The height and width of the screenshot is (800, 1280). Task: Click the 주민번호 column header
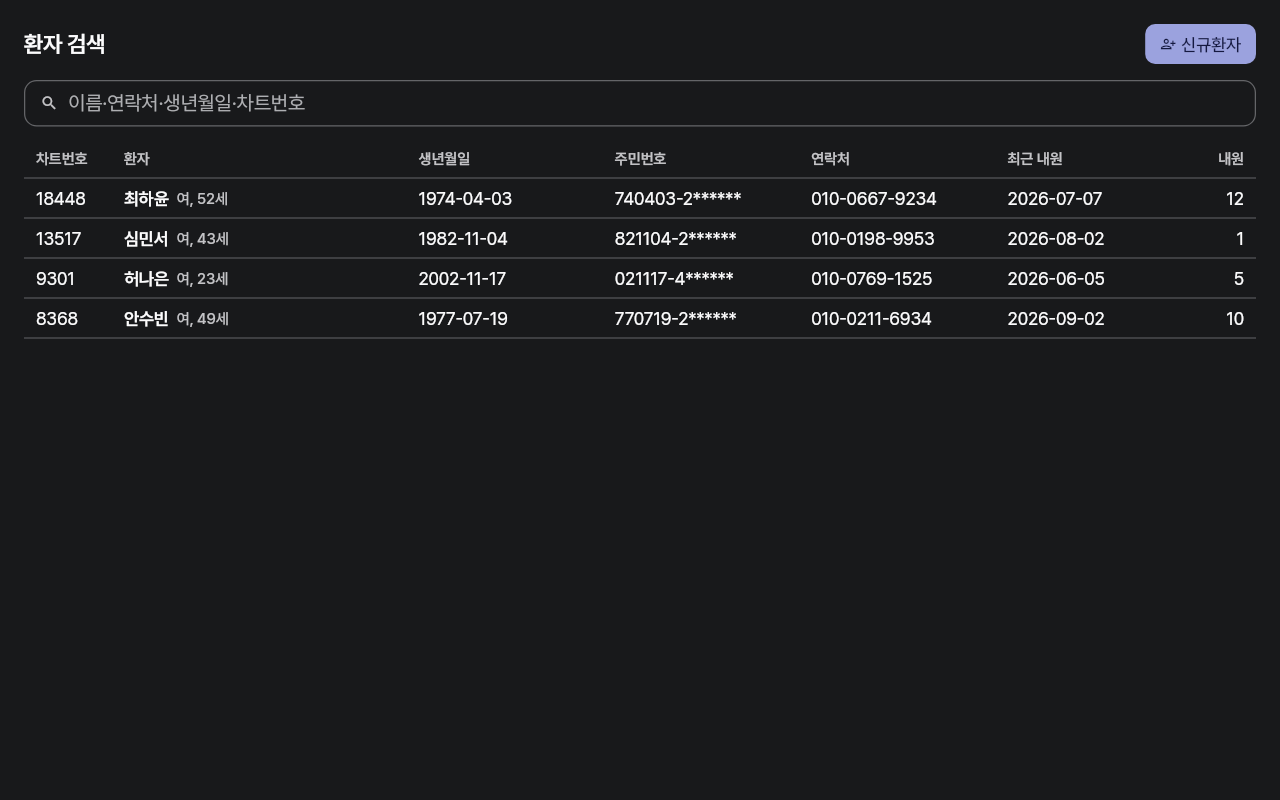click(641, 159)
